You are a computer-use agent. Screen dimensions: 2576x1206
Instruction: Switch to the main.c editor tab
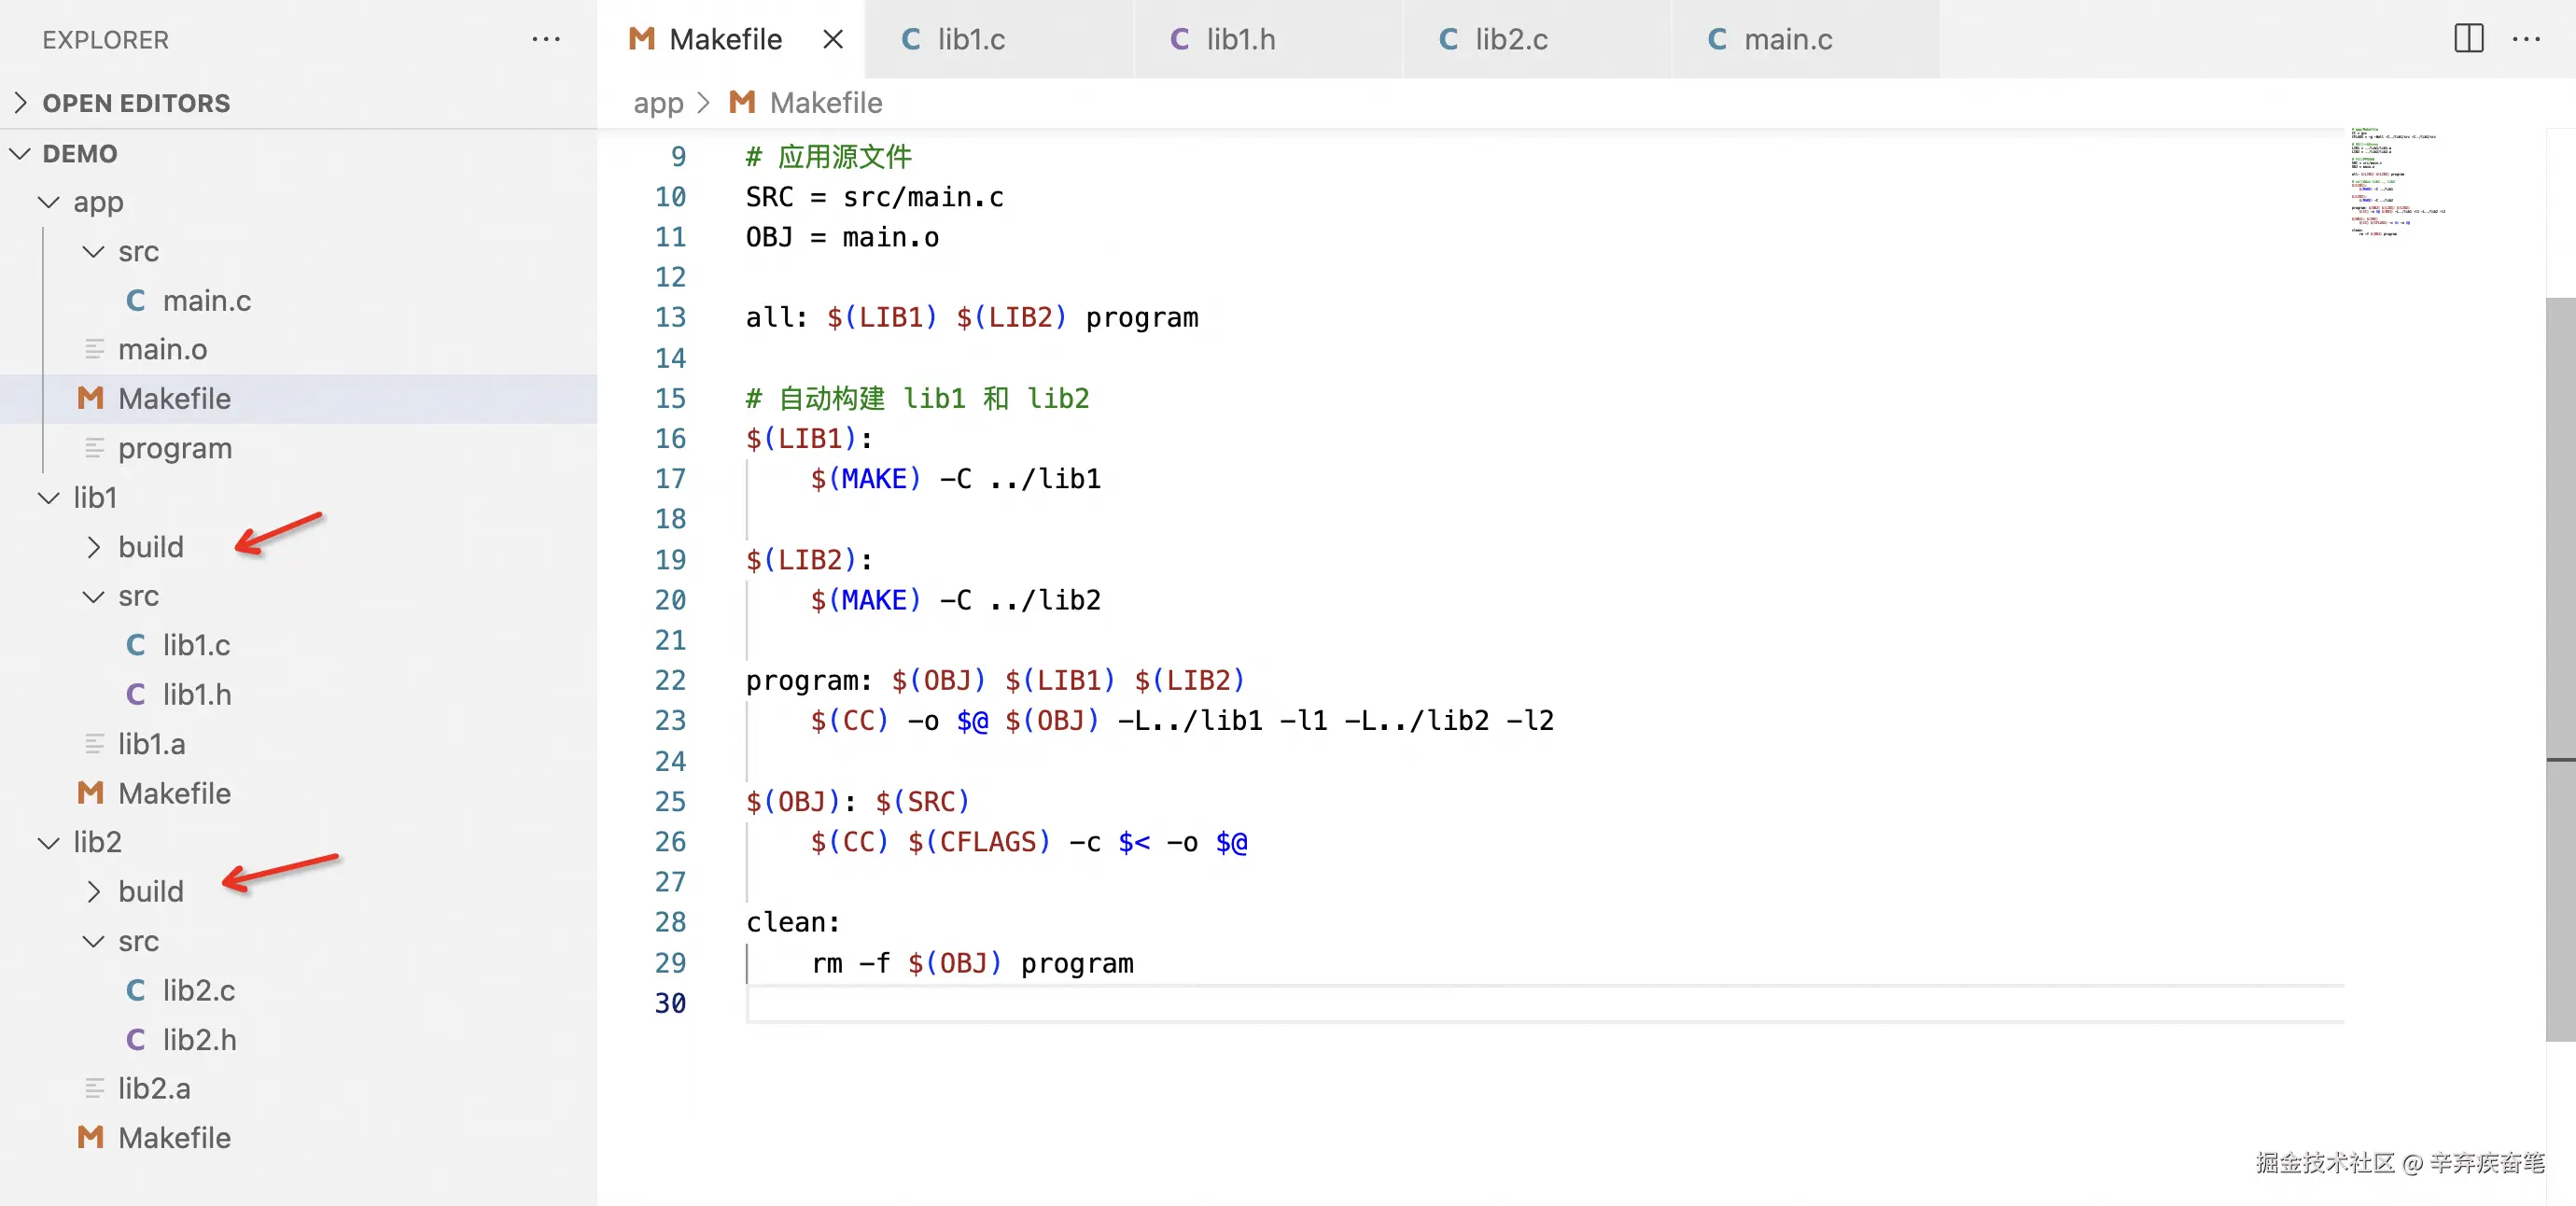[x=1787, y=39]
